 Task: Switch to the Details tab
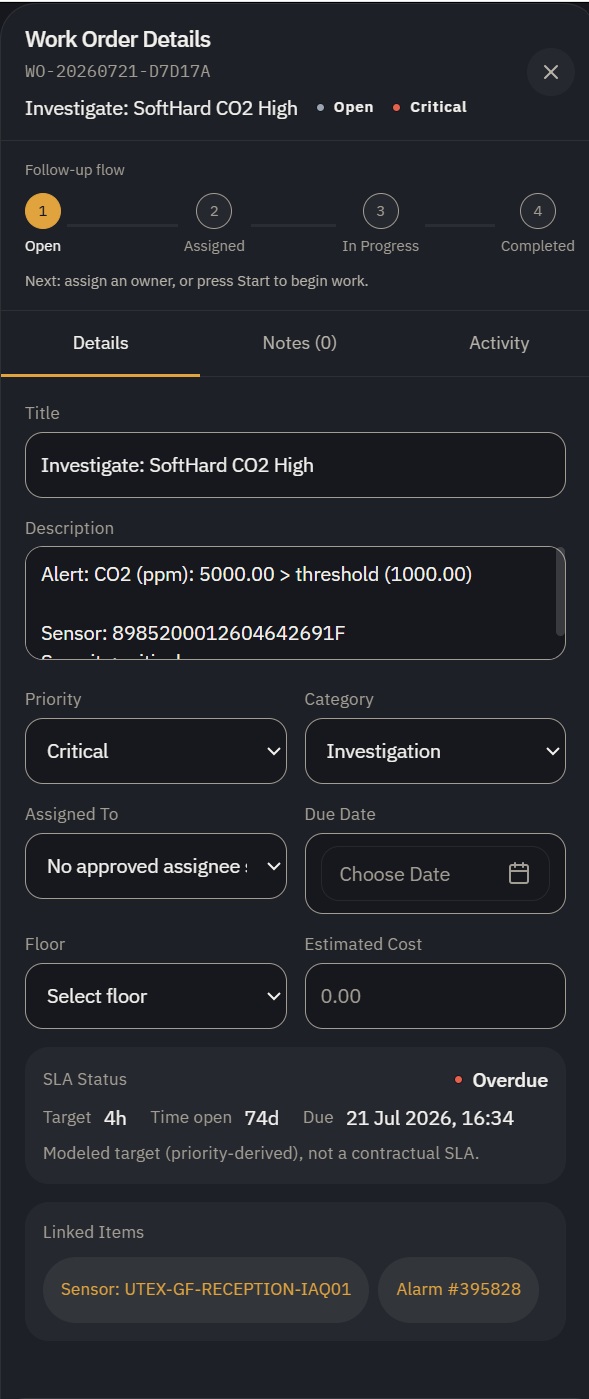pos(100,343)
